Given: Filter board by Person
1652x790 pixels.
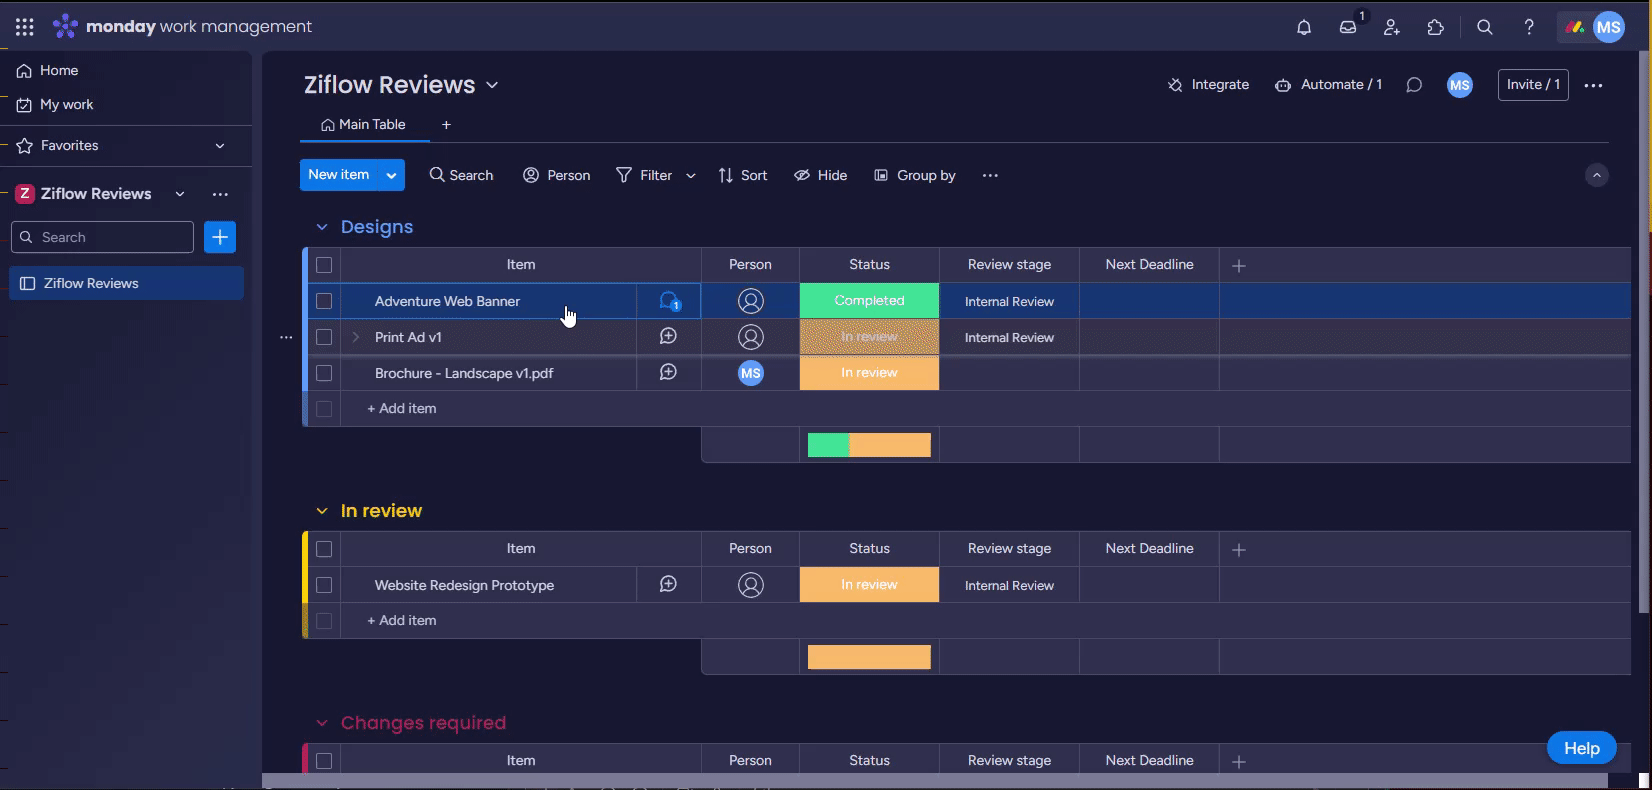Looking at the screenshot, I should [x=557, y=175].
